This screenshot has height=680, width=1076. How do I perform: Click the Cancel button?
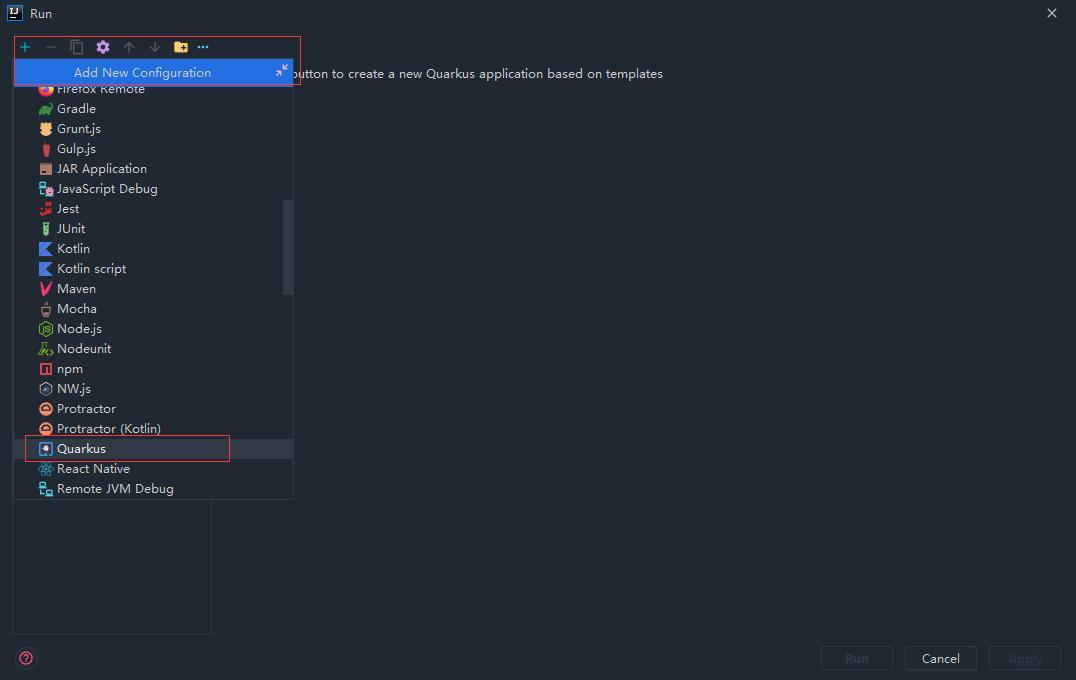940,659
